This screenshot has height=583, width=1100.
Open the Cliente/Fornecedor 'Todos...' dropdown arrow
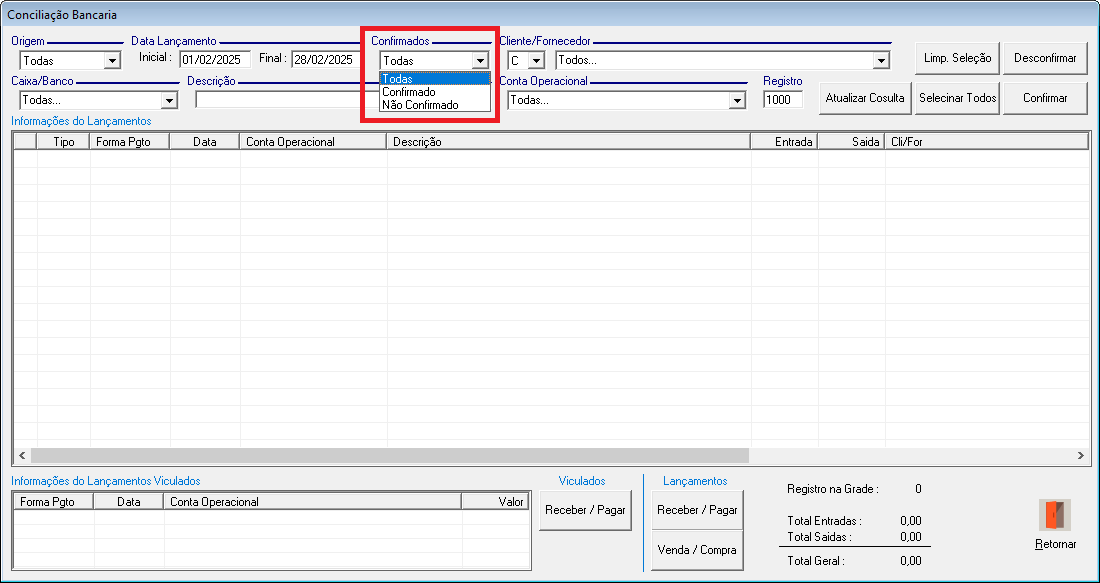click(881, 61)
